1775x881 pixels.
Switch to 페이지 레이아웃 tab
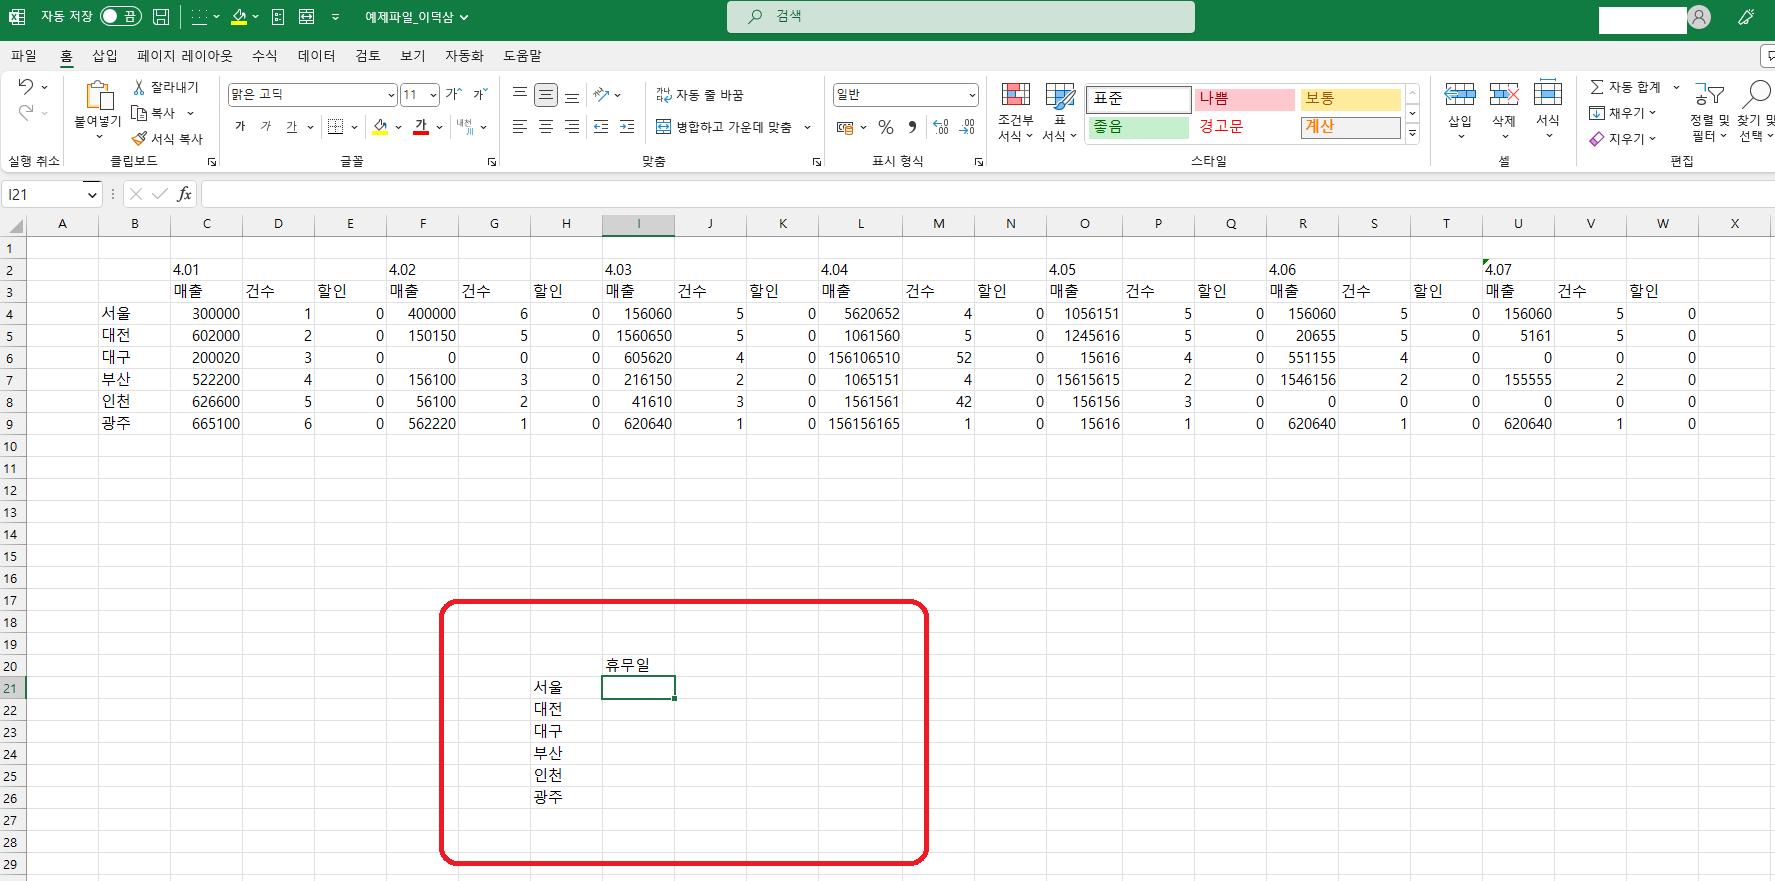click(185, 56)
